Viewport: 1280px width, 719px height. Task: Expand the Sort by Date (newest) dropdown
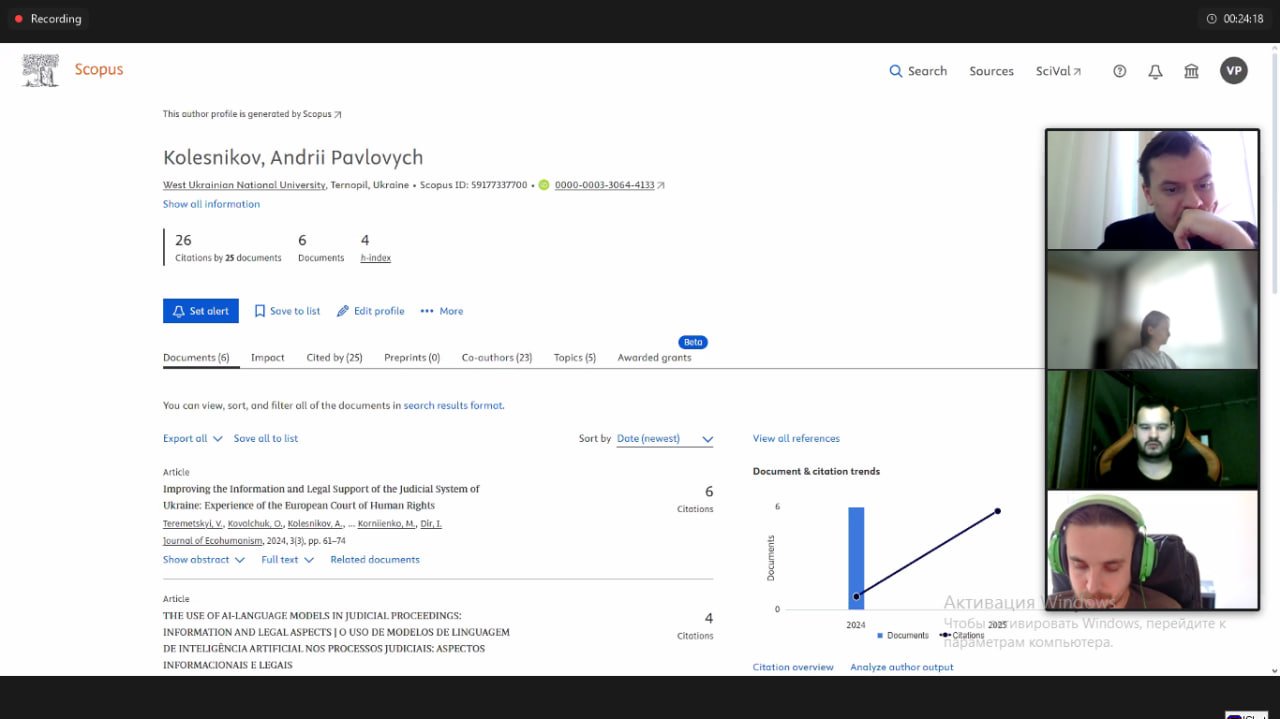click(x=665, y=439)
